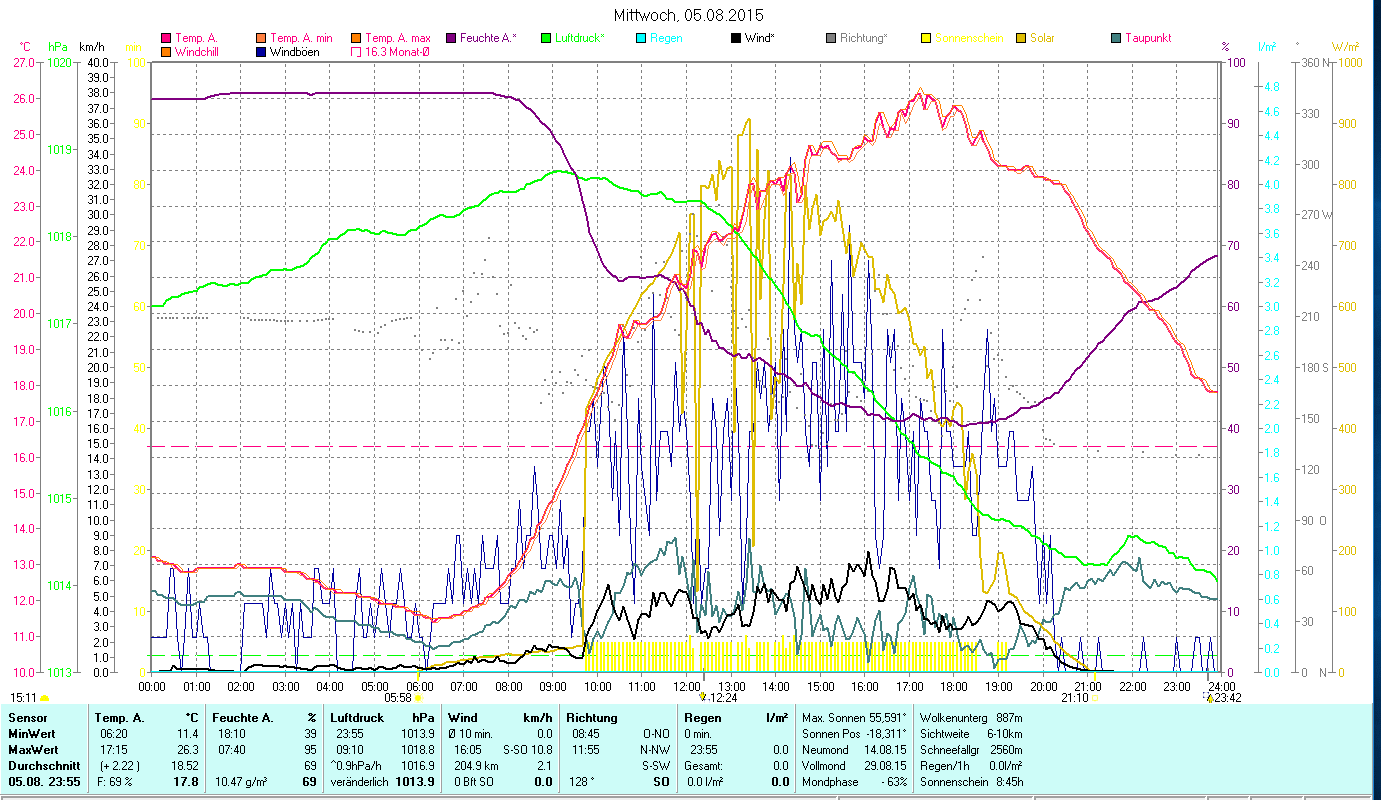Image resolution: width=1381 pixels, height=800 pixels.
Task: Click the yellow Sonnenschein legend swatch
Action: coord(926,38)
